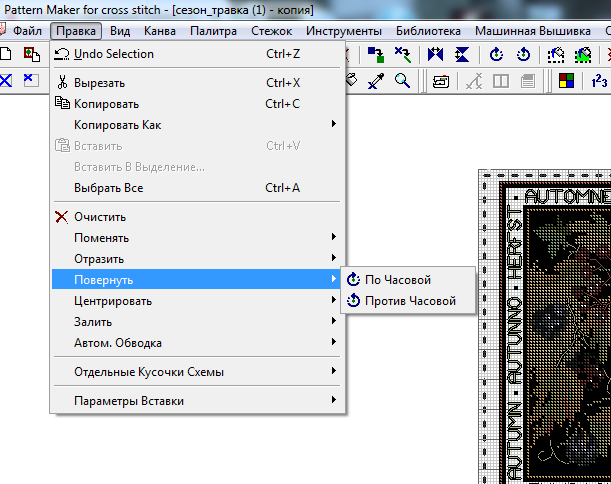
Task: Click the rotate clockwise toolbar icon
Action: point(497,54)
